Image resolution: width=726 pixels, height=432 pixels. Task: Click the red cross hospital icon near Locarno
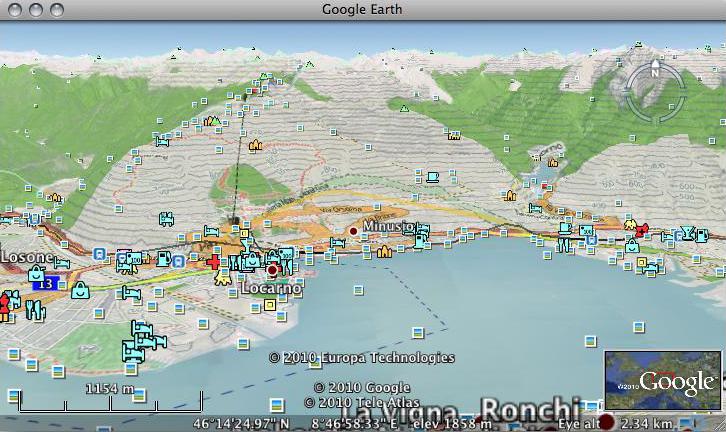pyautogui.click(x=213, y=262)
